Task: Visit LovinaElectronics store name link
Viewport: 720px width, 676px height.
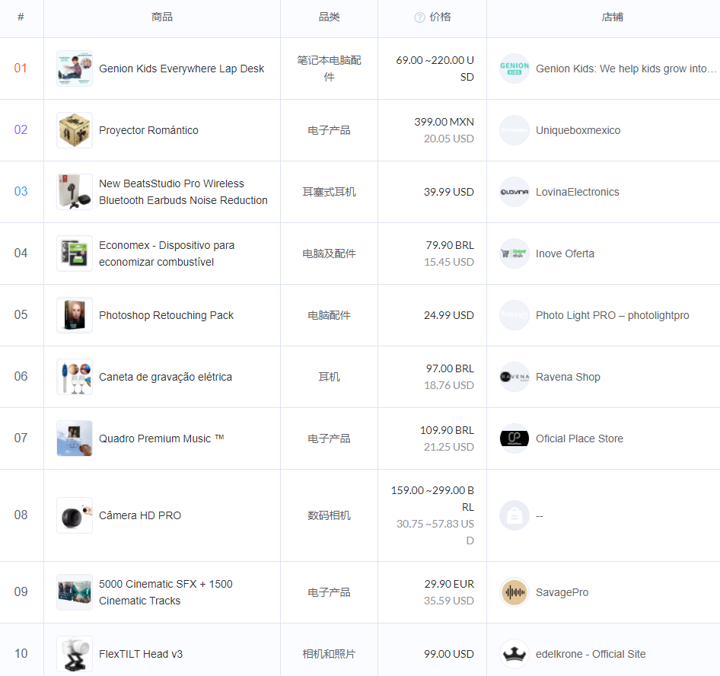Action: point(577,192)
